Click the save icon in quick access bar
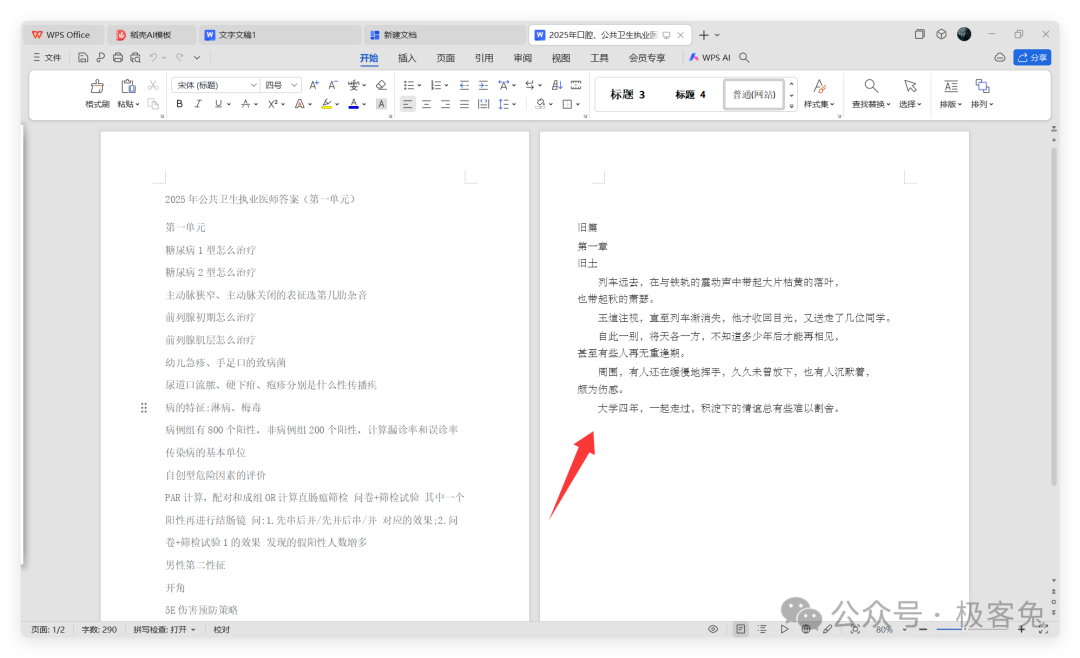1080x658 pixels. point(83,58)
